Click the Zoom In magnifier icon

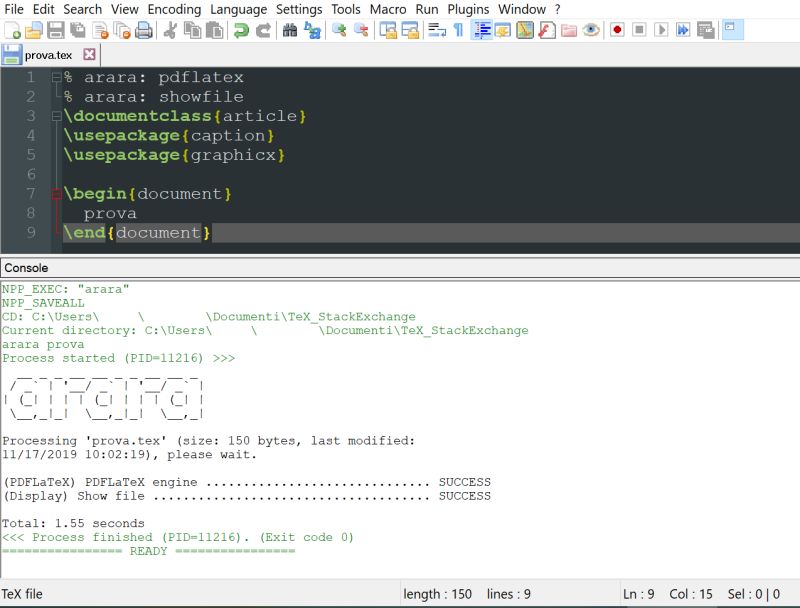point(339,30)
